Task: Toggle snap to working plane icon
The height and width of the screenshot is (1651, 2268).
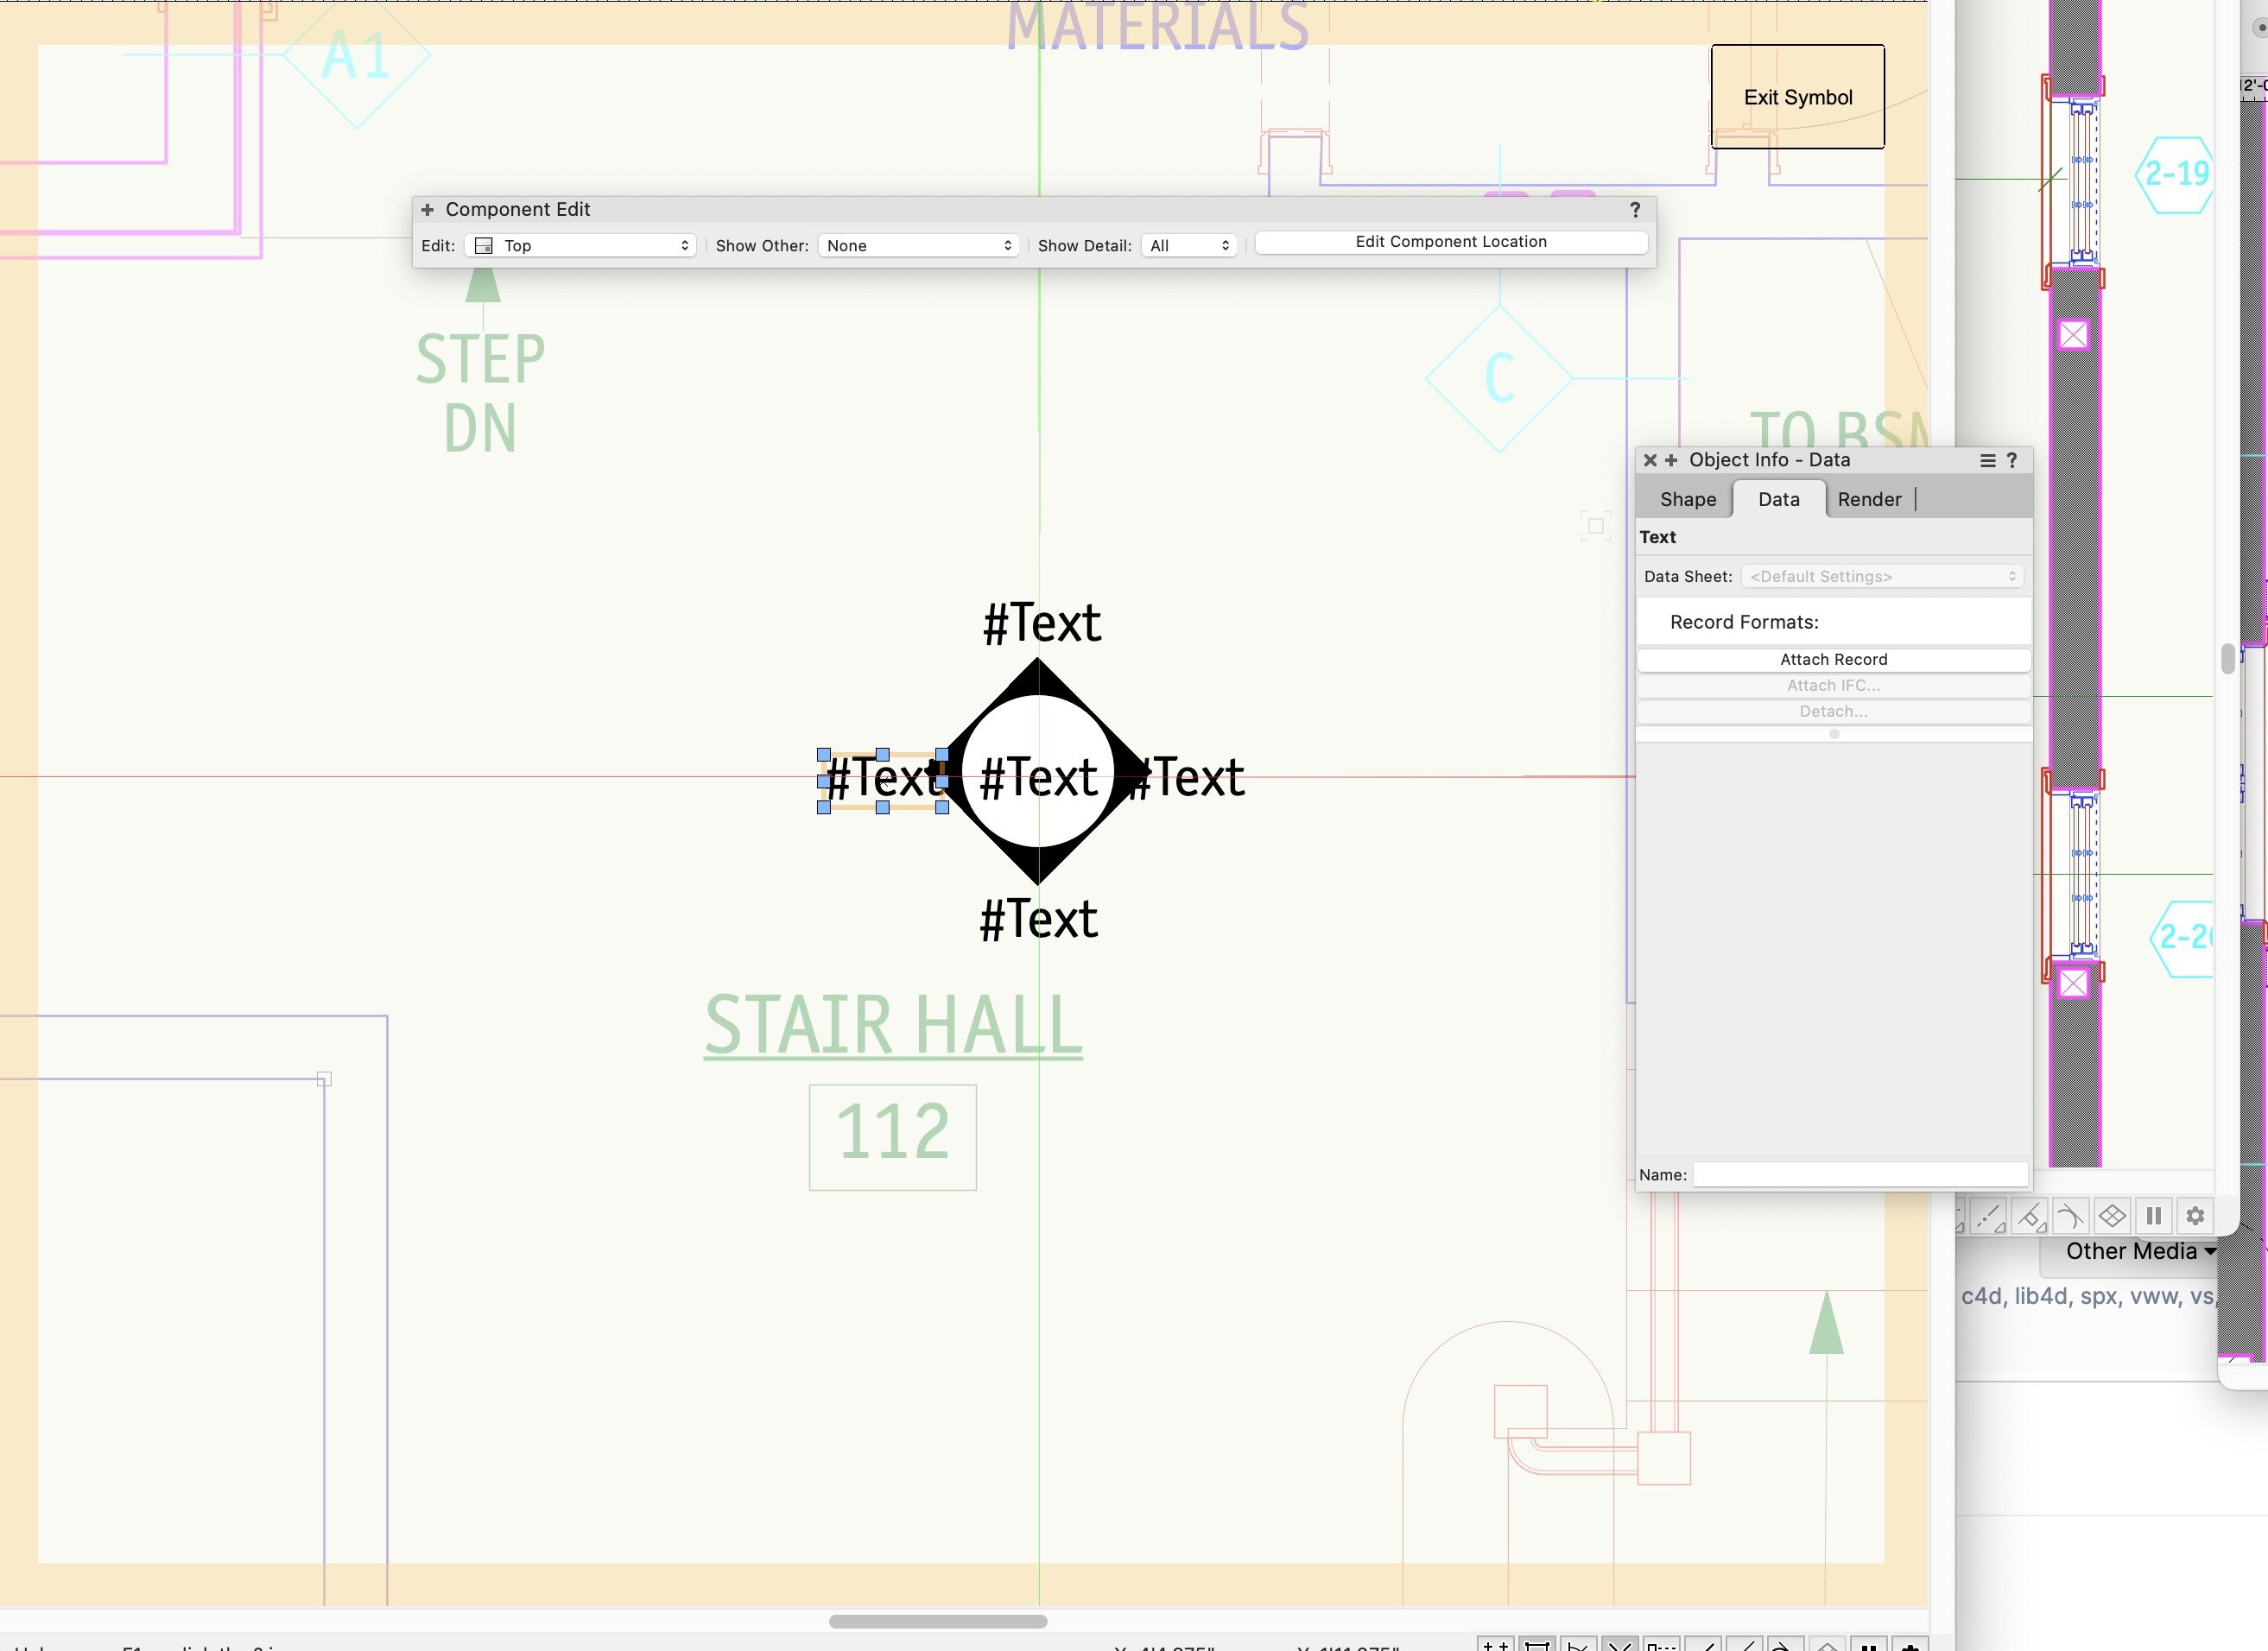Action: pyautogui.click(x=2111, y=1216)
